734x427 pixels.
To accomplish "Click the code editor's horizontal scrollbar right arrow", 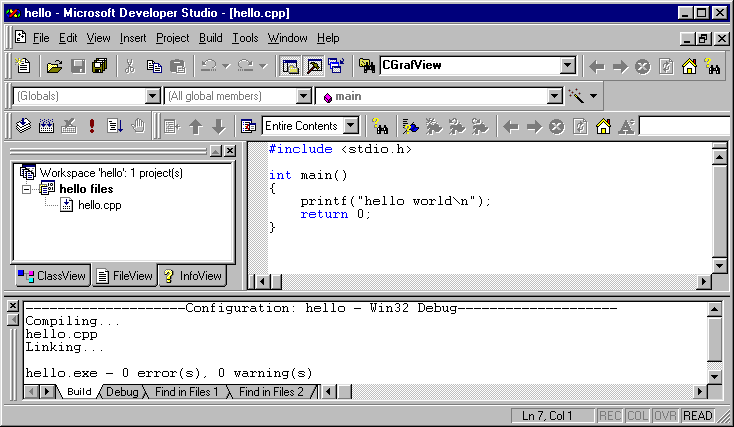I will click(x=703, y=282).
